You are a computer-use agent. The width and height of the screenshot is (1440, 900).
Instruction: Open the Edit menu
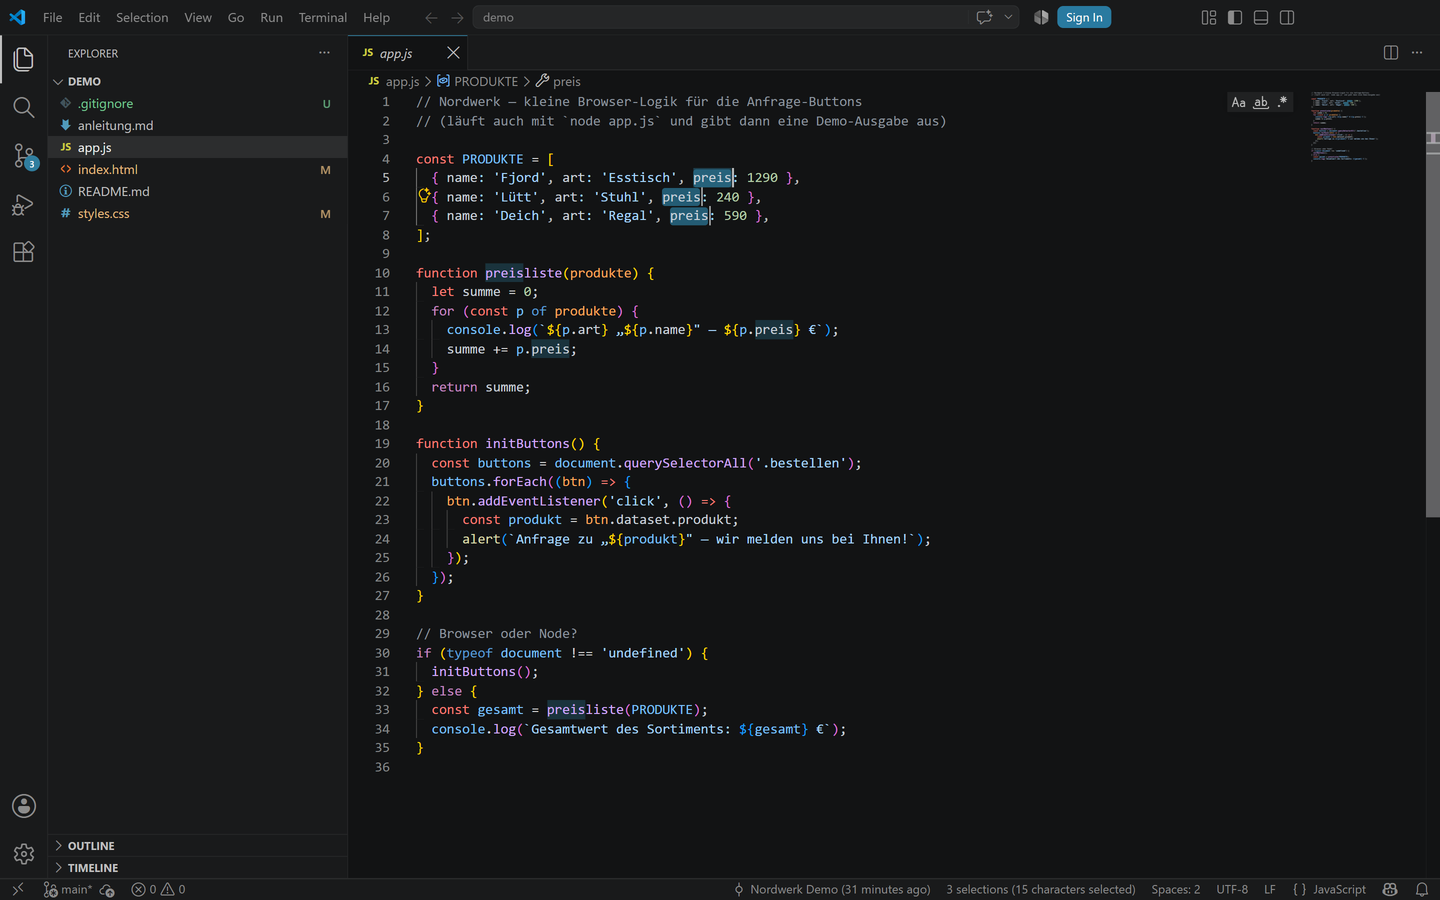[x=89, y=17]
